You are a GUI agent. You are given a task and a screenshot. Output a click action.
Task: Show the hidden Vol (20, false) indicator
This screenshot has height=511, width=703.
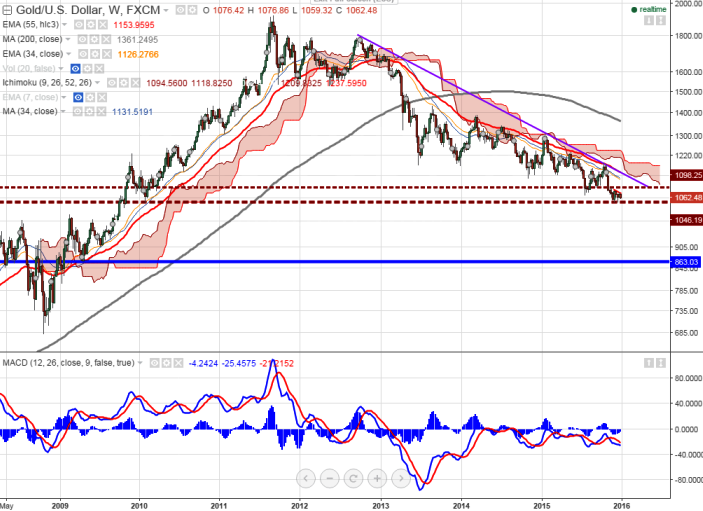coord(75,69)
